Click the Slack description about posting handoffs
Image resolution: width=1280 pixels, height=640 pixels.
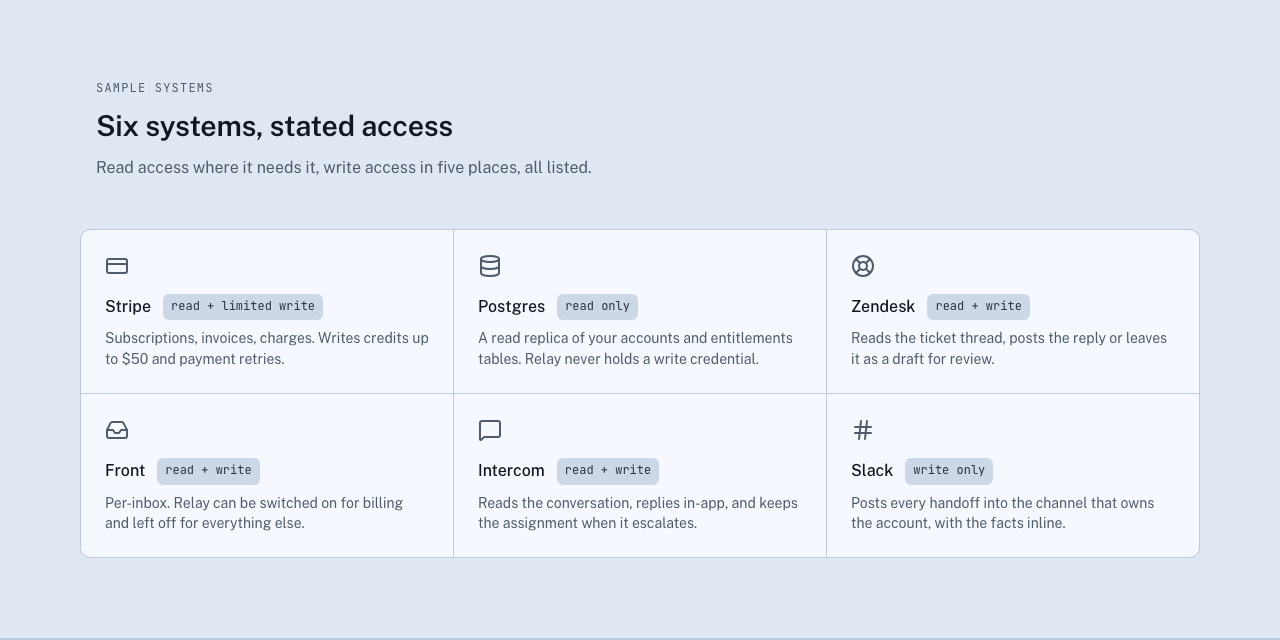point(1003,513)
